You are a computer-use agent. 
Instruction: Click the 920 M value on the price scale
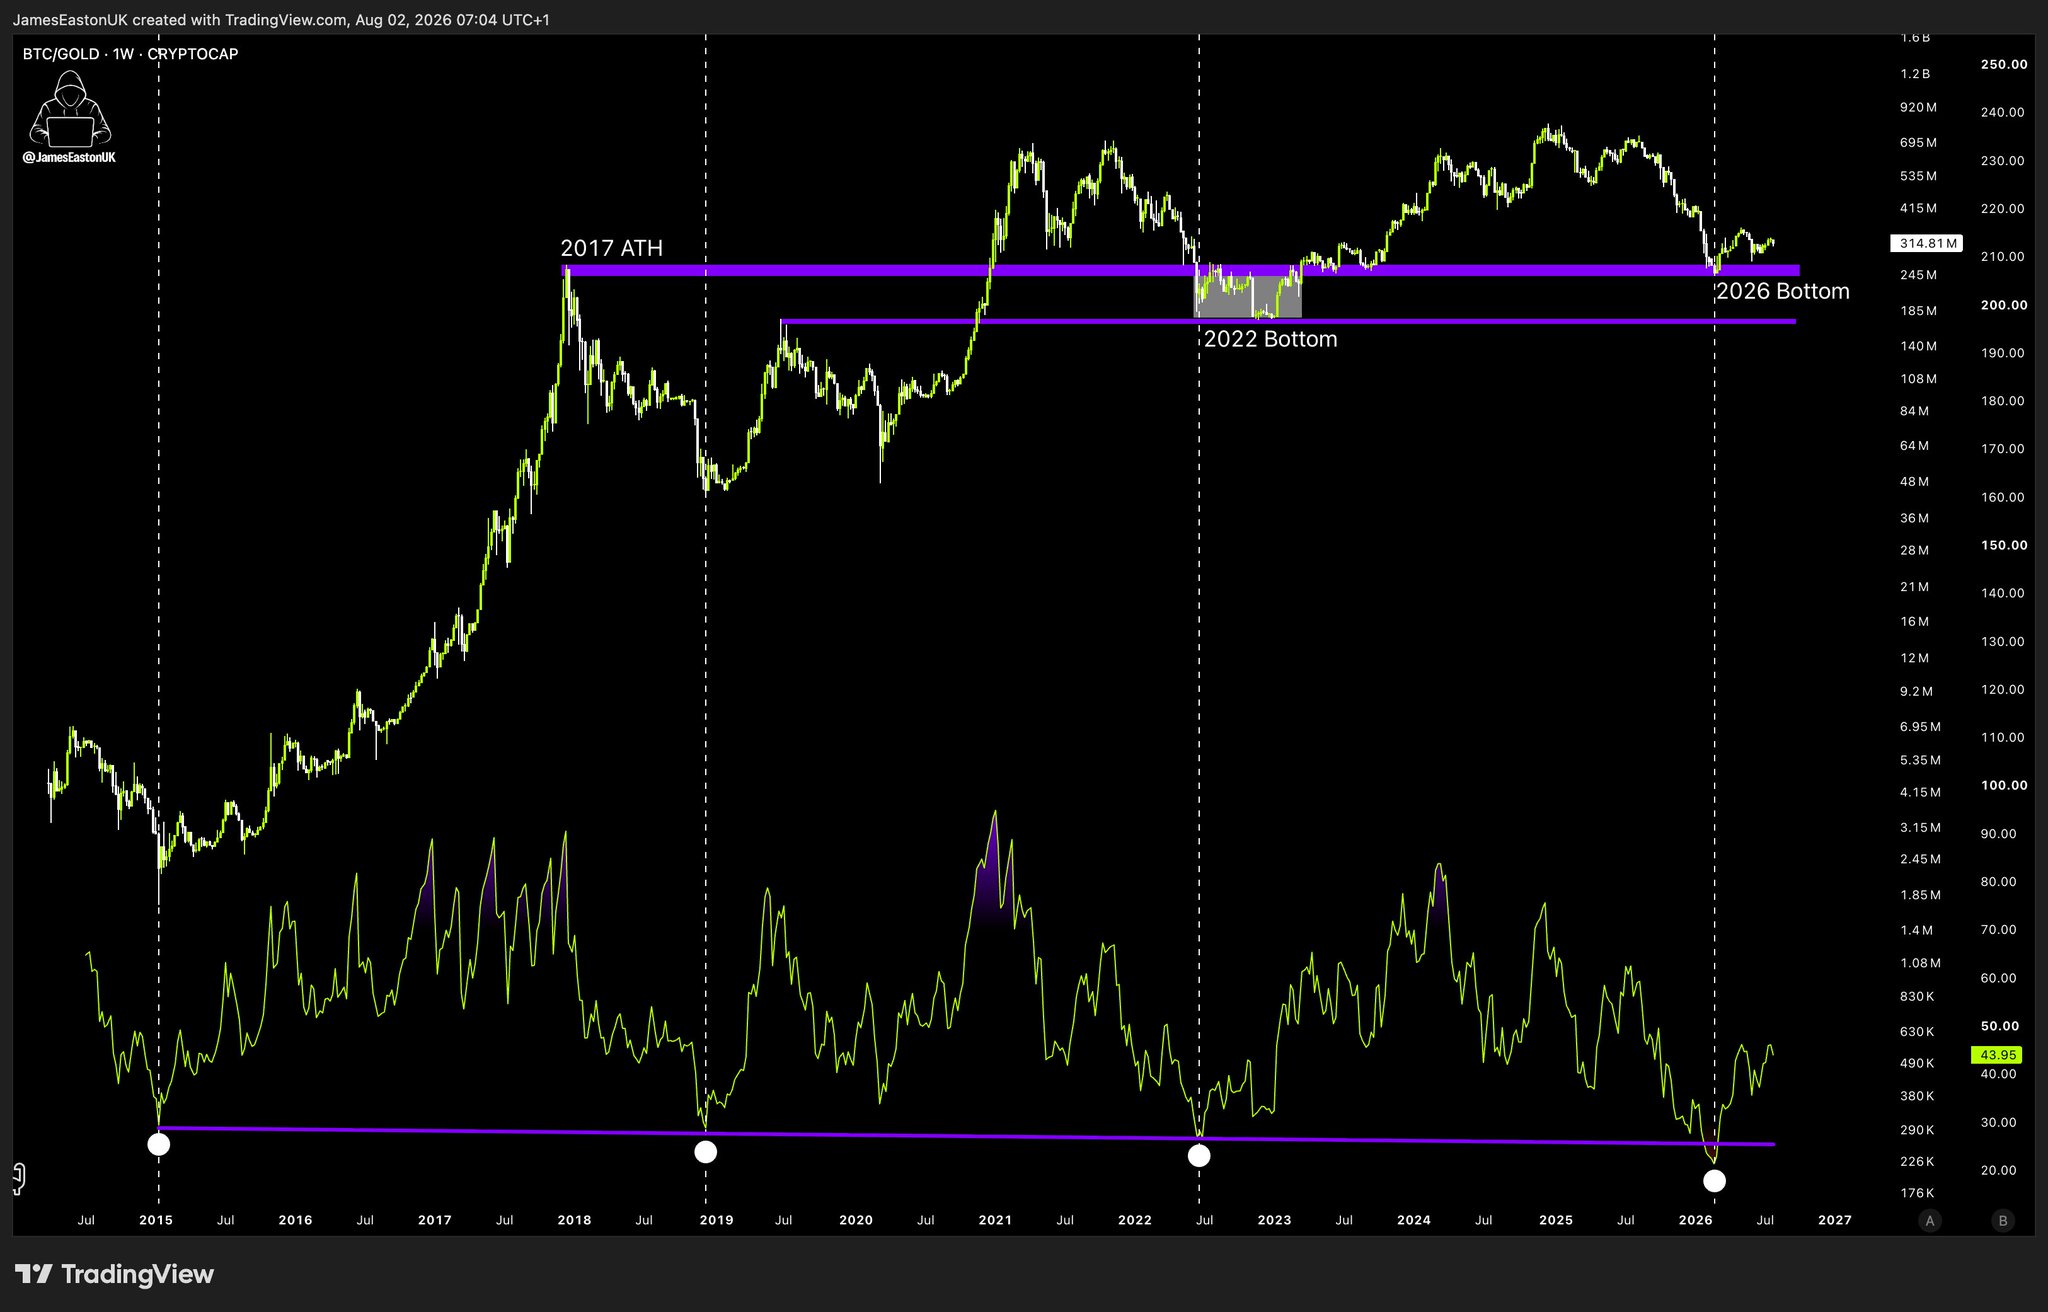1919,107
